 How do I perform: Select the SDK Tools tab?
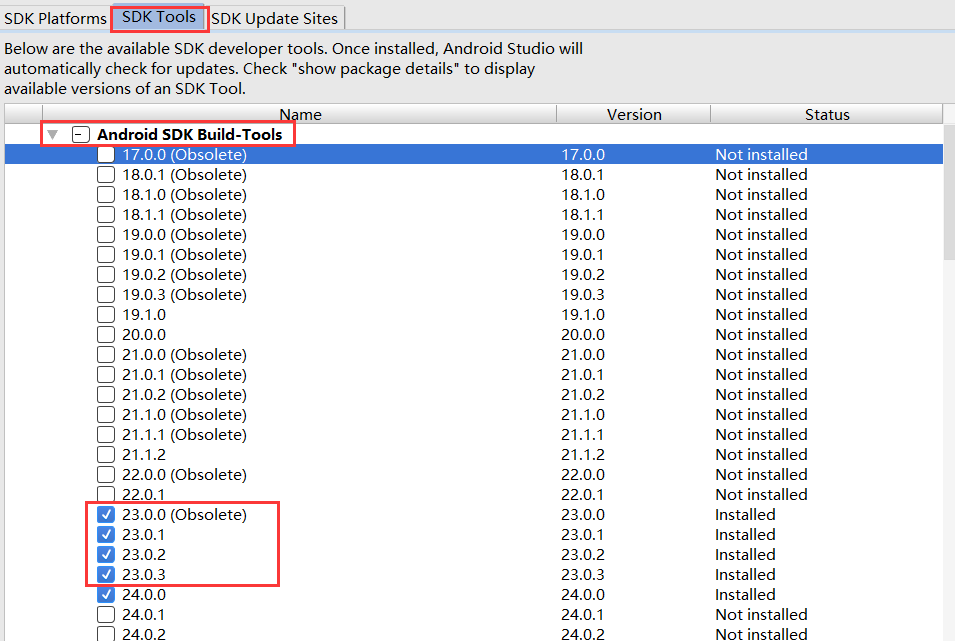(x=159, y=17)
